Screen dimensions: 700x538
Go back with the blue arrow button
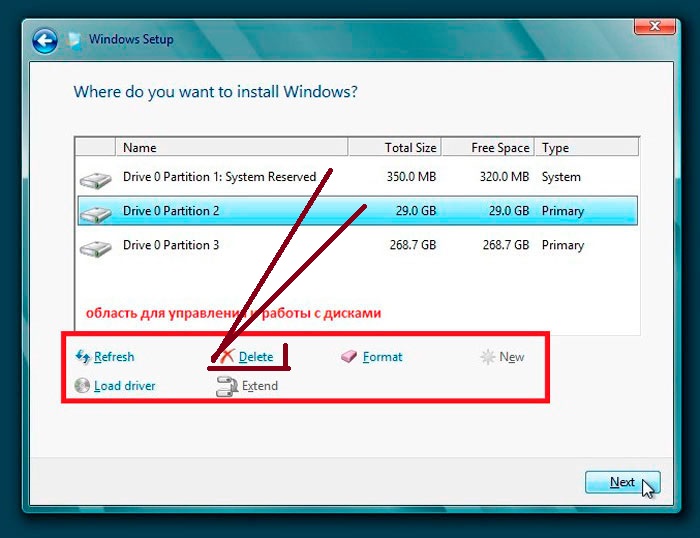coord(45,41)
